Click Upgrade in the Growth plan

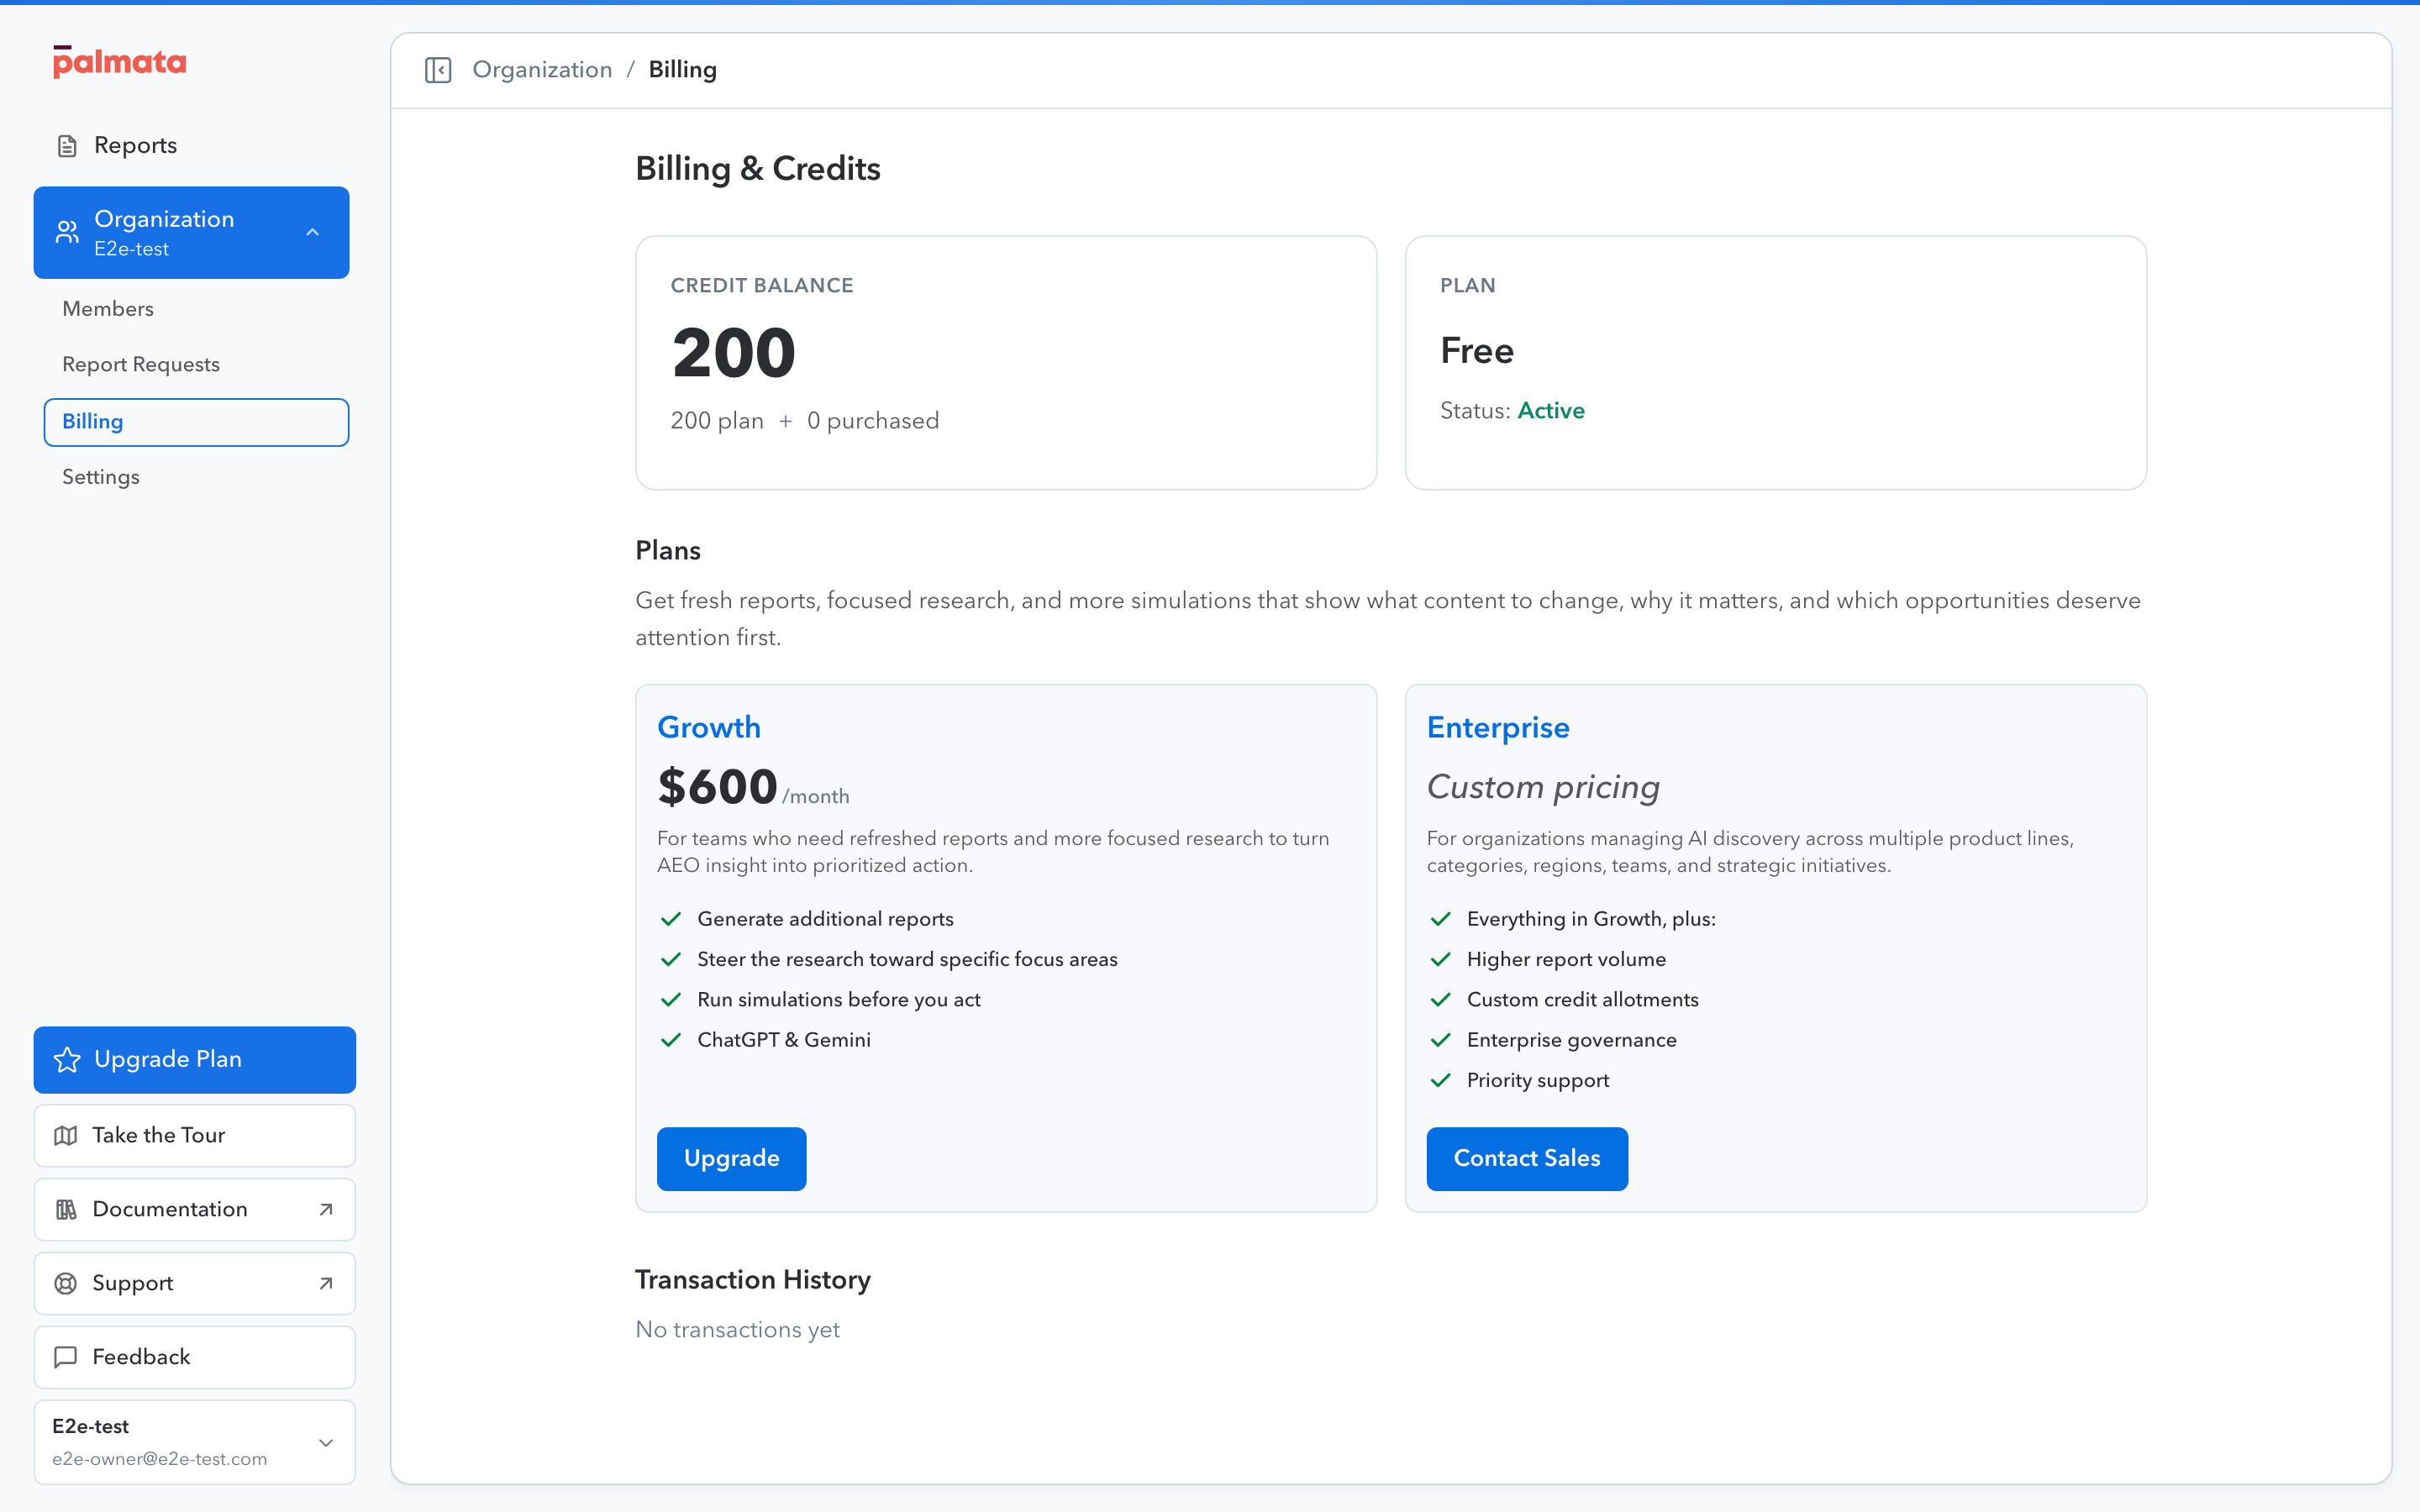tap(731, 1158)
